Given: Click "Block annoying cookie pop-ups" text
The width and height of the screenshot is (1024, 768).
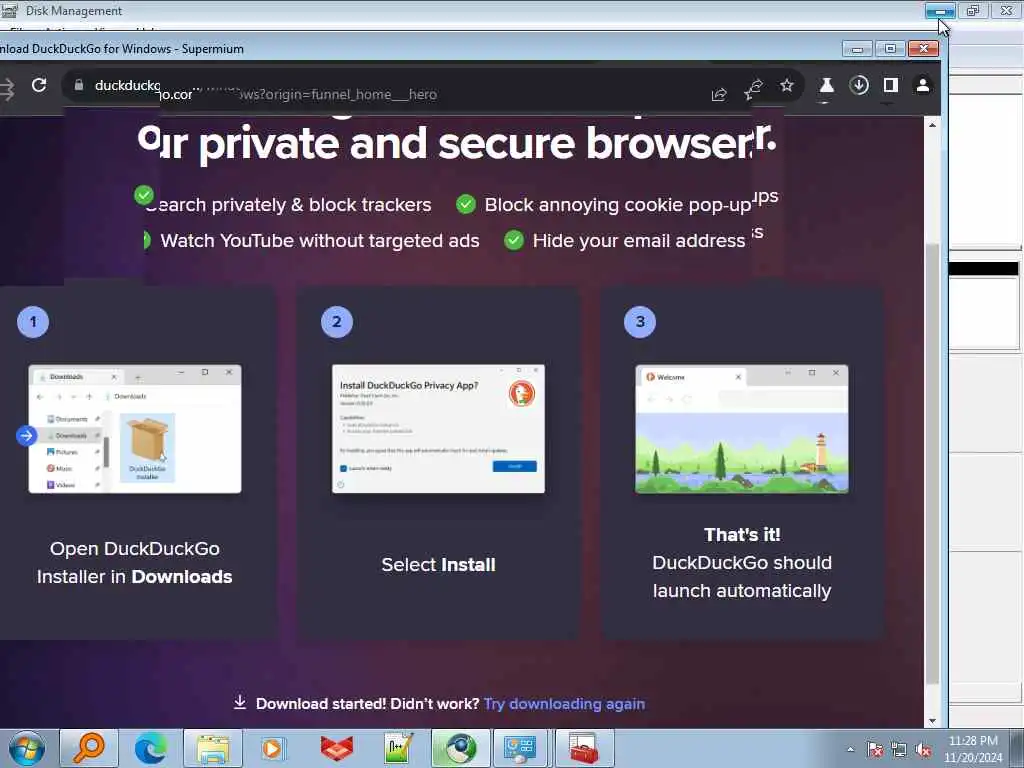Looking at the screenshot, I should click(631, 203).
